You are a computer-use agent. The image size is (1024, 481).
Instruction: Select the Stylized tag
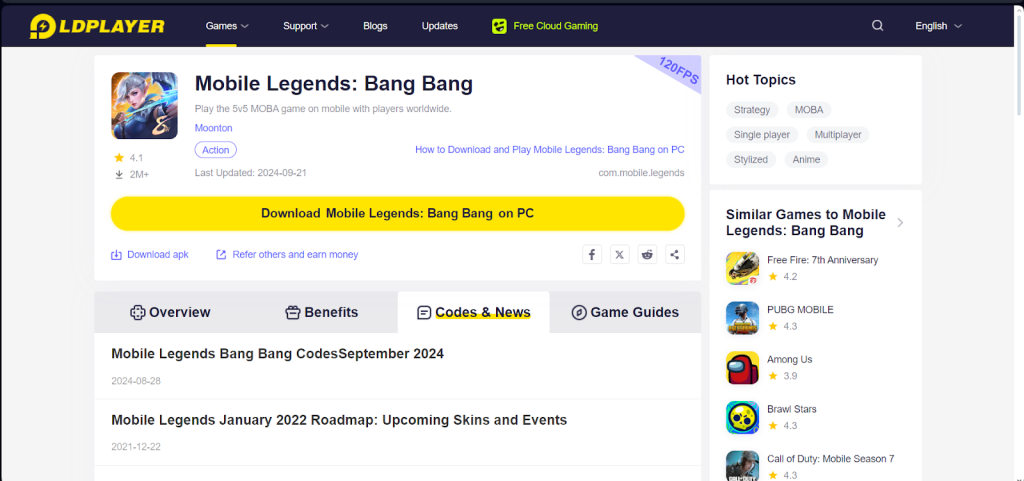coord(751,159)
